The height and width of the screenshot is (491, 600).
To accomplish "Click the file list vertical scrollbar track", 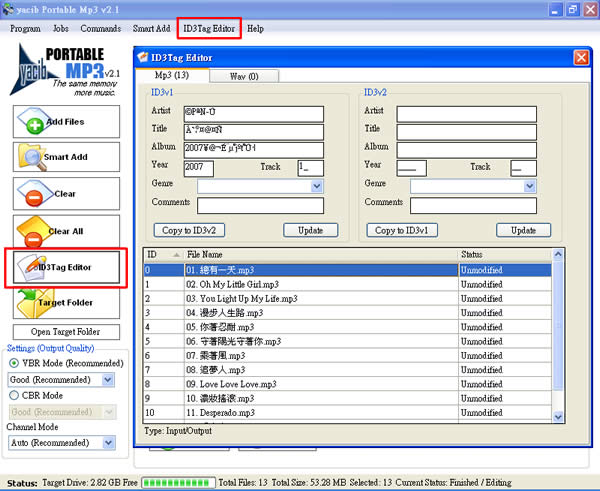I will [x=558, y=336].
